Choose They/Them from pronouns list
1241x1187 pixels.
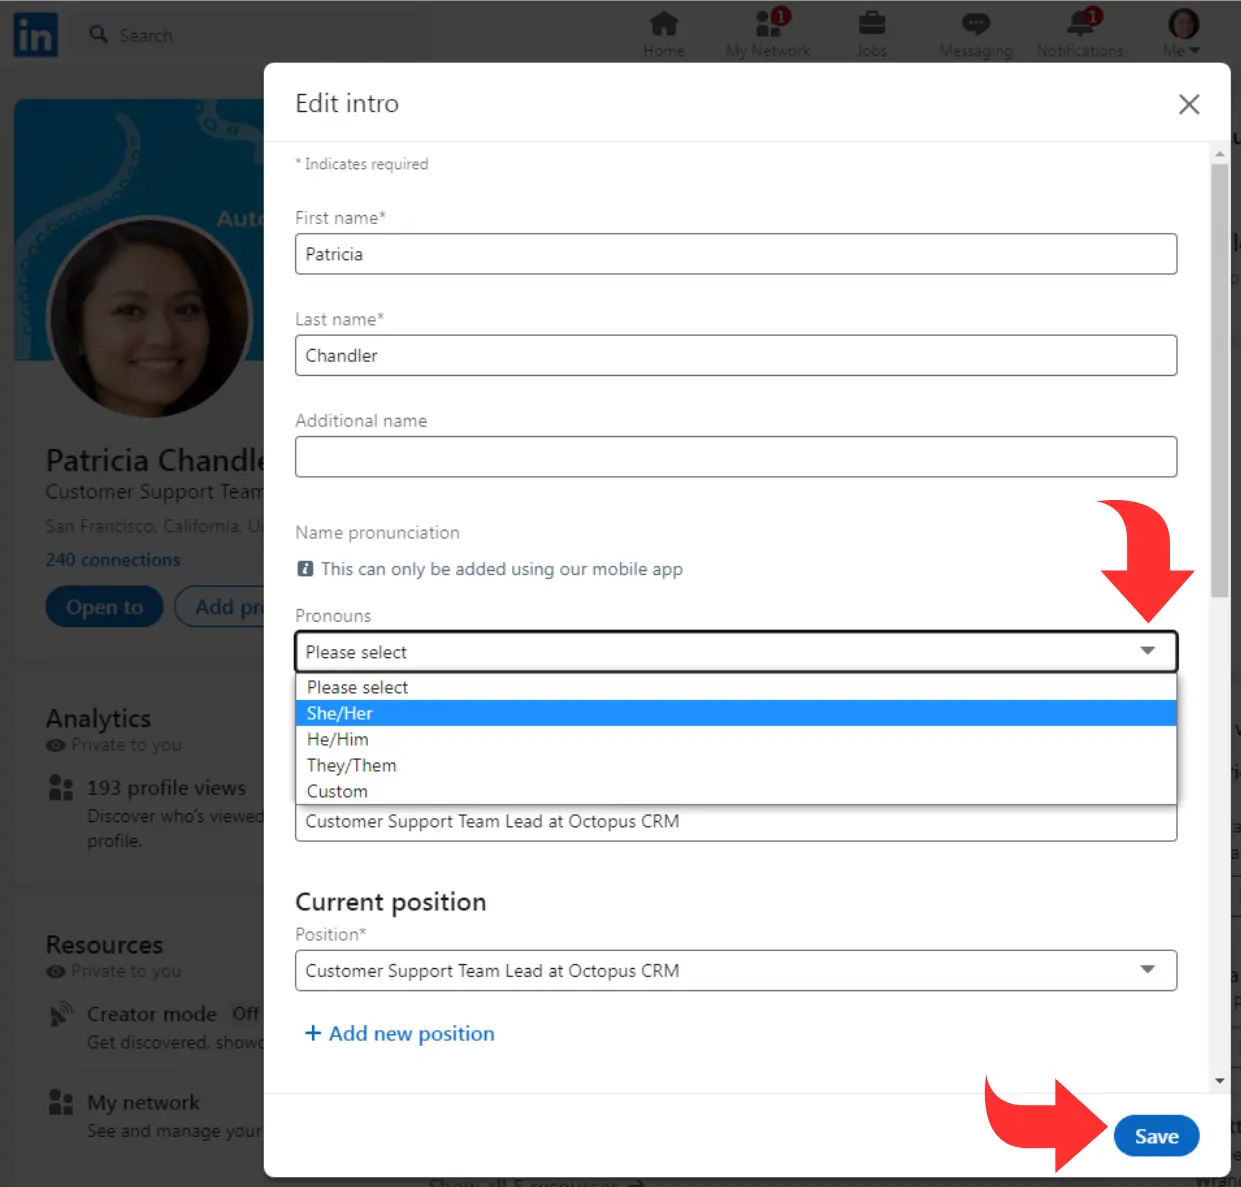(736, 765)
